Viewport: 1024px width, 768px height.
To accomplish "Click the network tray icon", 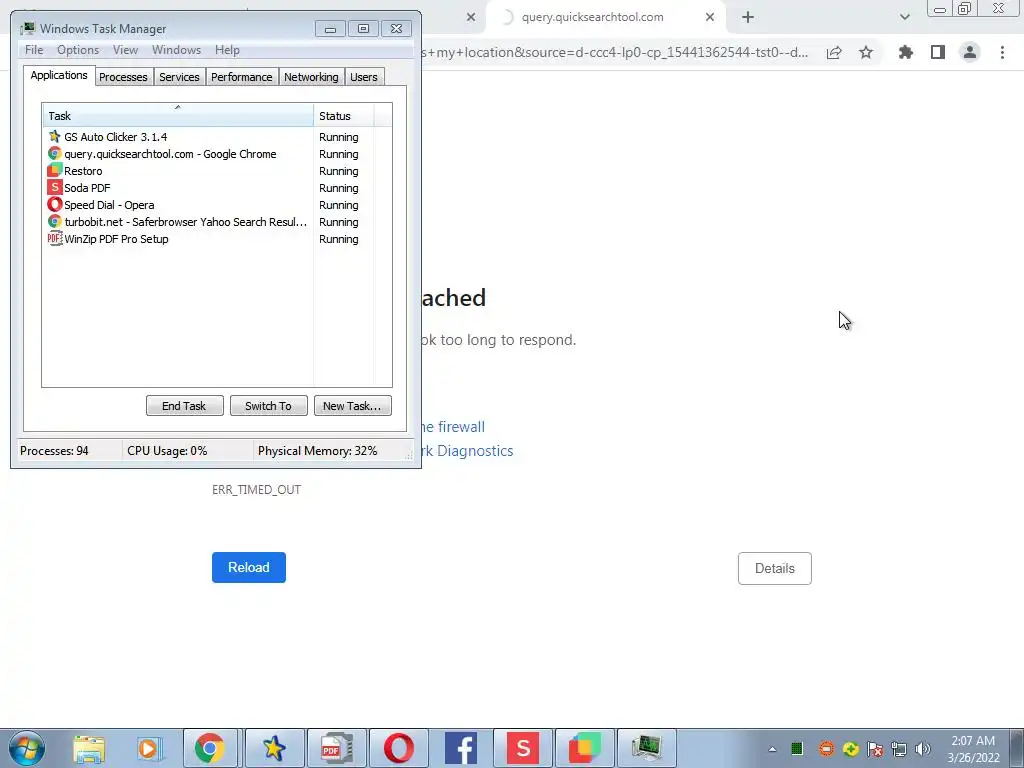I will (x=899, y=749).
